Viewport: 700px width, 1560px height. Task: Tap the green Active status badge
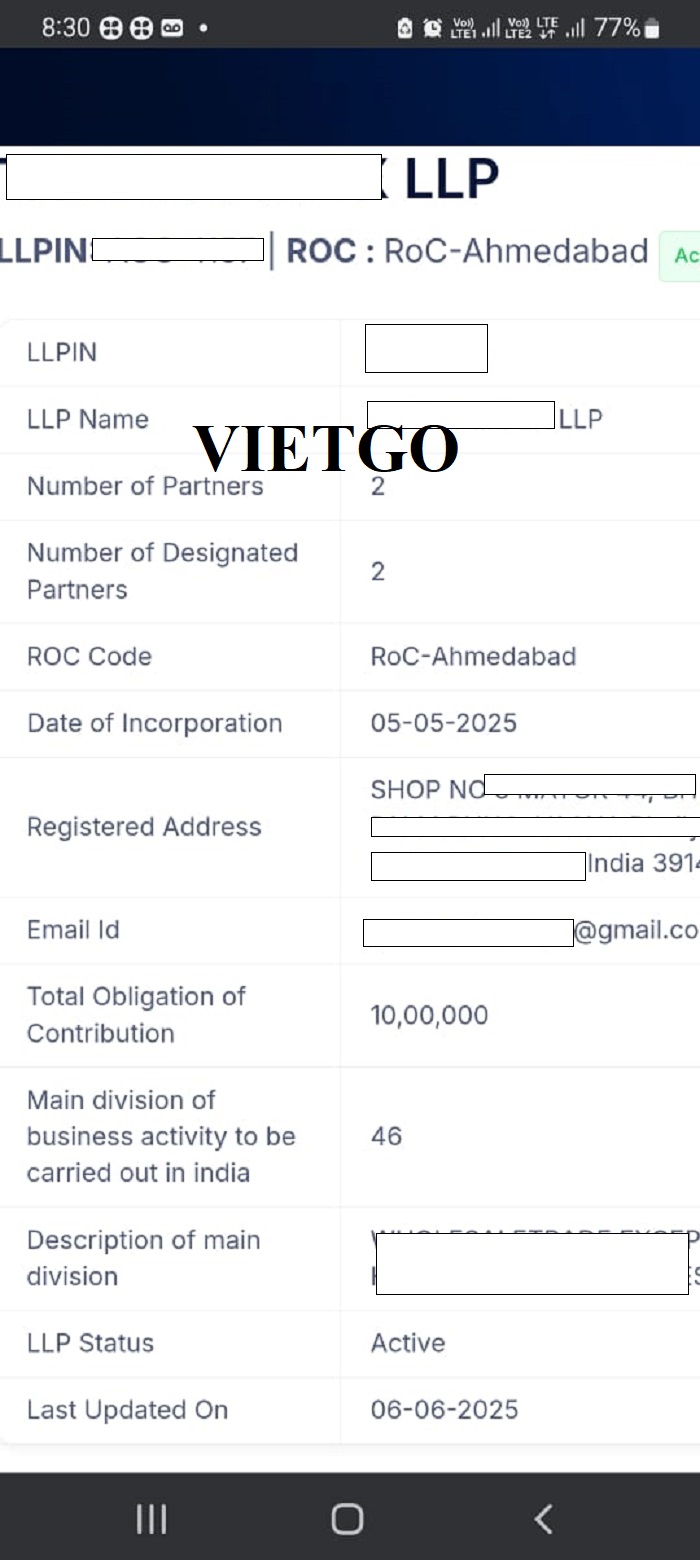tap(684, 256)
